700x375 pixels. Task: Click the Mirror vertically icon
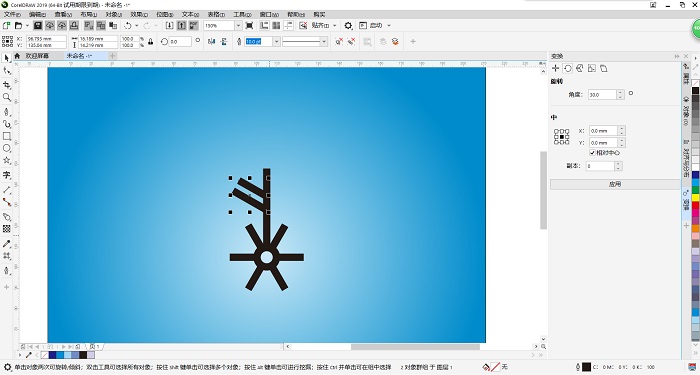(224, 42)
